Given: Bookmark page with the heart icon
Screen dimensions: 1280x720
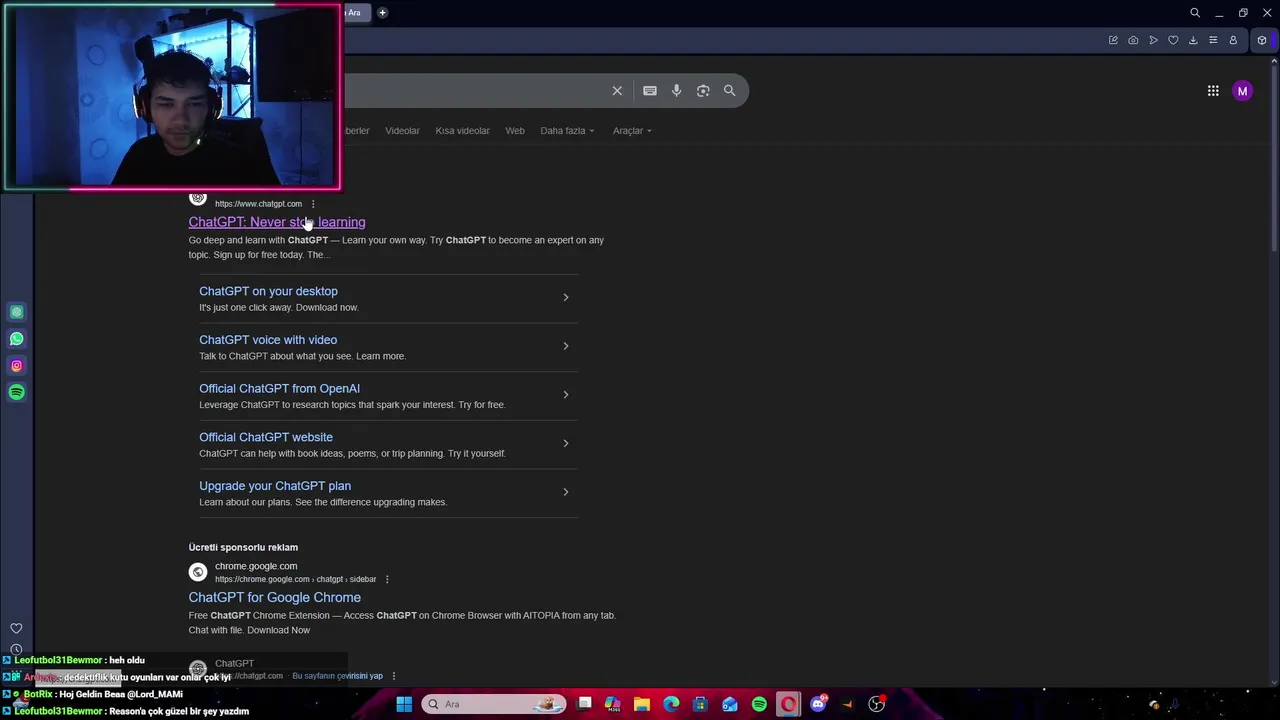Looking at the screenshot, I should point(1173,40).
